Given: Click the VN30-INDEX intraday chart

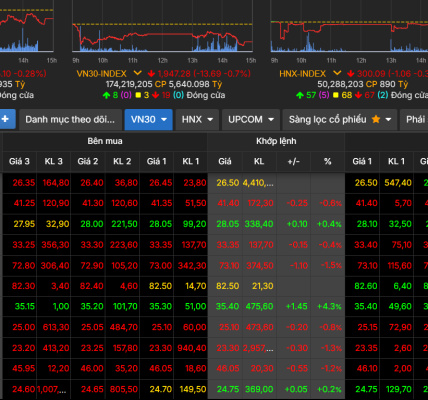Looking at the screenshot, I should point(162,32).
